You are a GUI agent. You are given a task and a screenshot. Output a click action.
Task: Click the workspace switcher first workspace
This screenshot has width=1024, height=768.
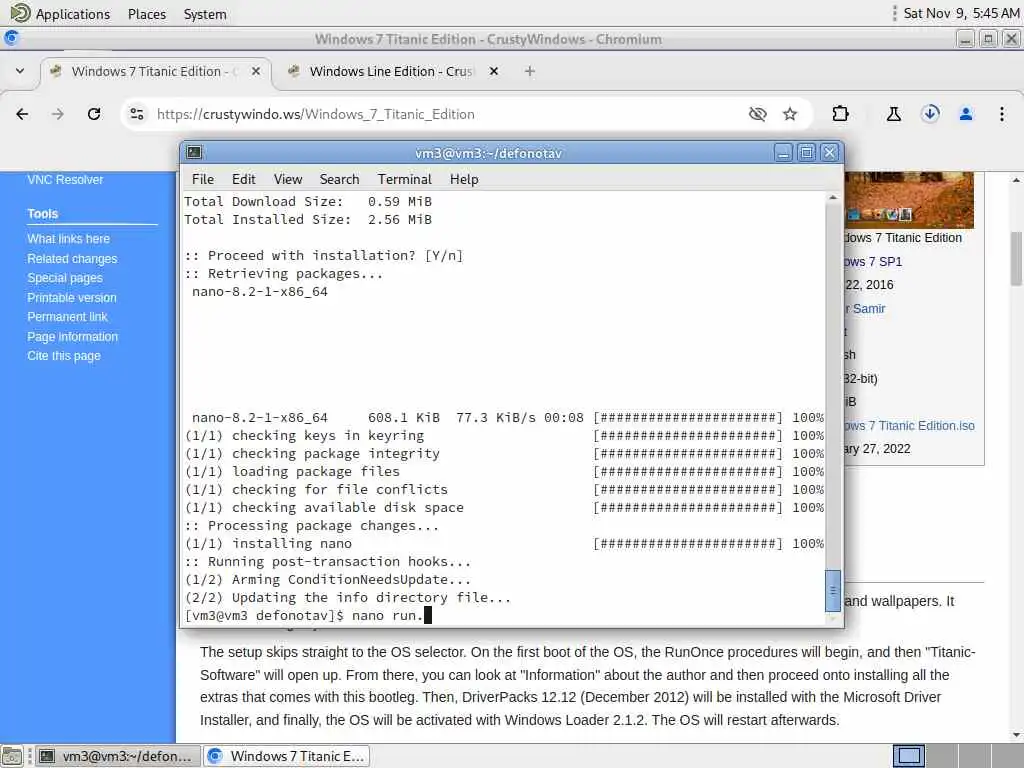(x=908, y=756)
